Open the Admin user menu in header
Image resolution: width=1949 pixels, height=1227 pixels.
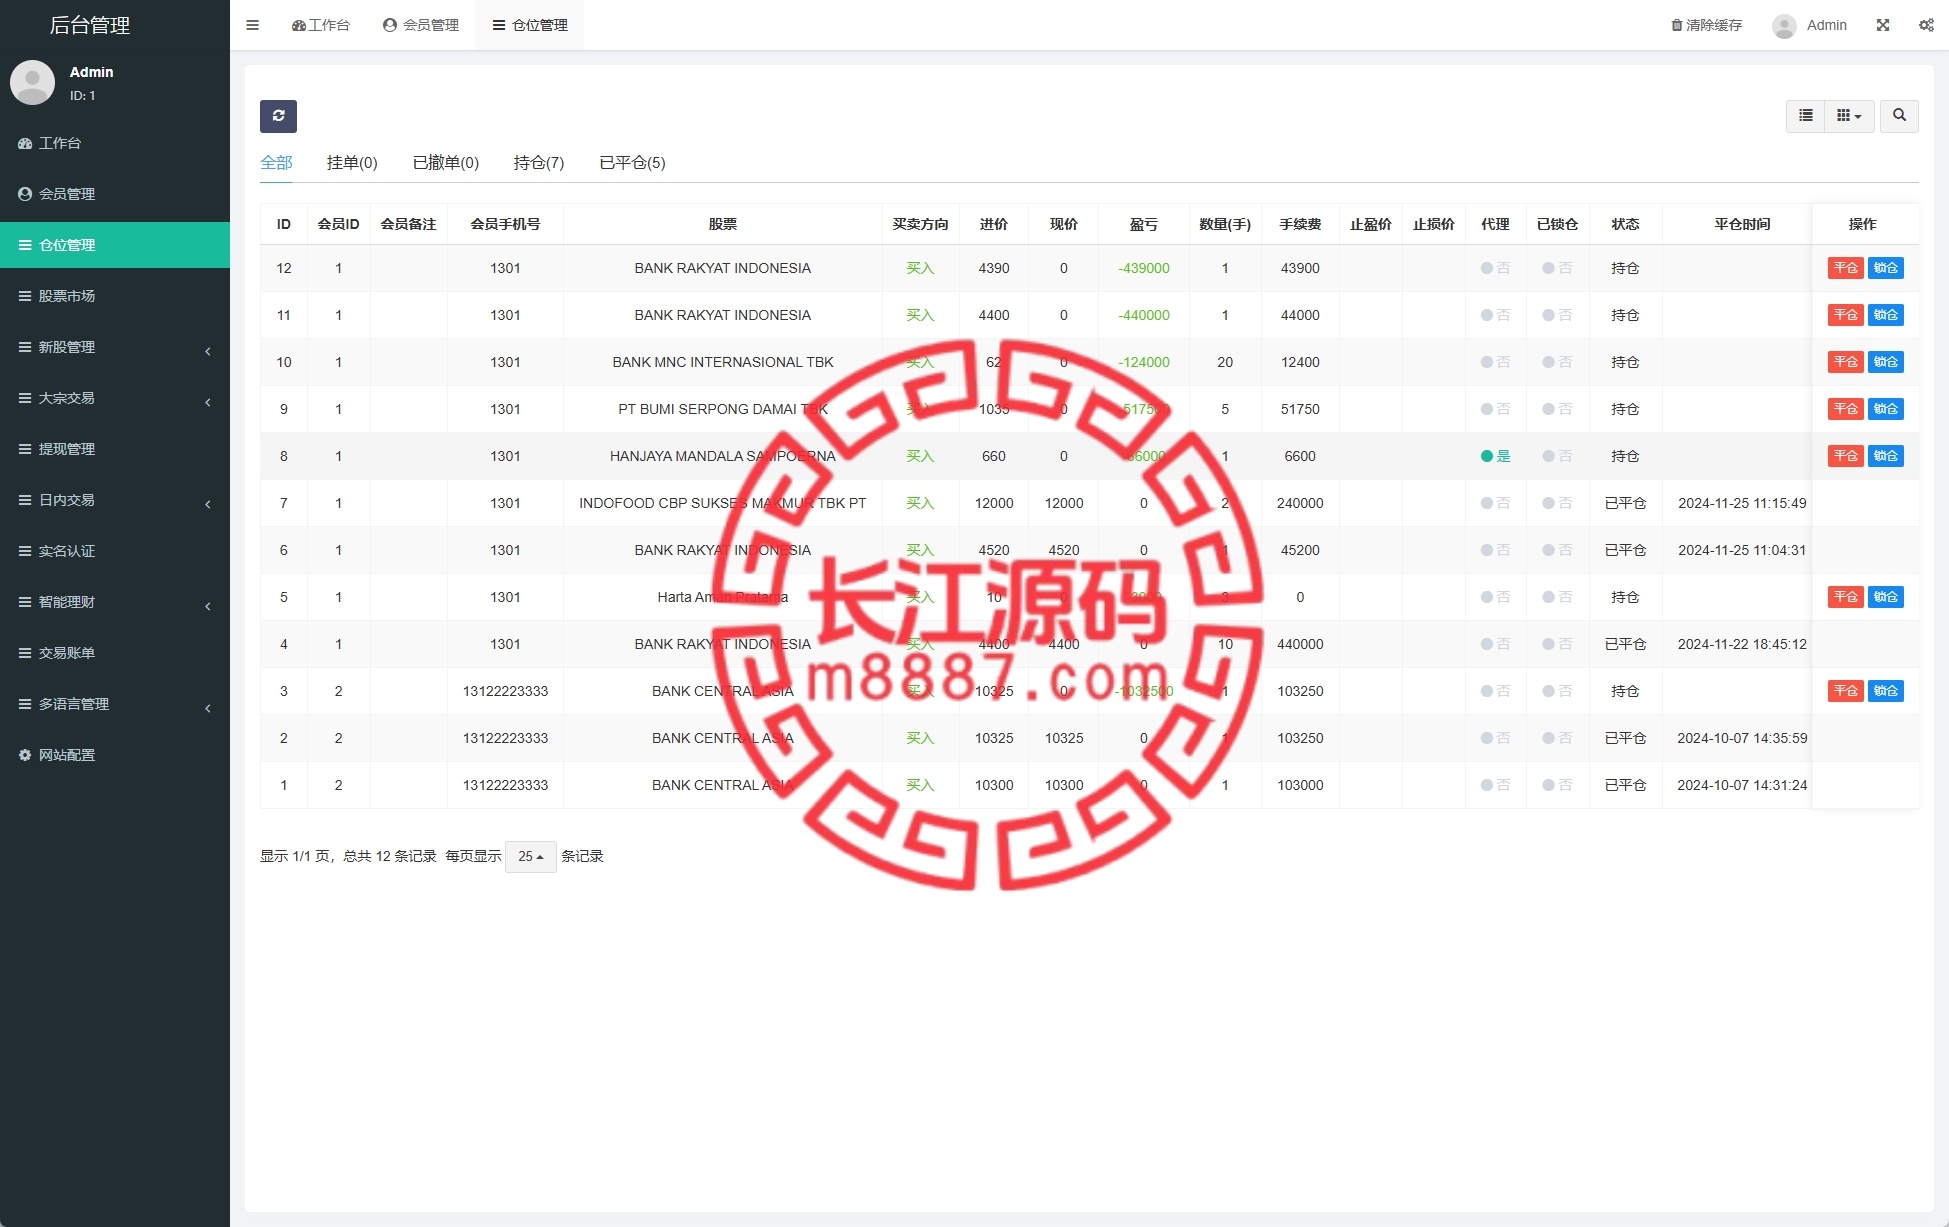tap(1810, 25)
